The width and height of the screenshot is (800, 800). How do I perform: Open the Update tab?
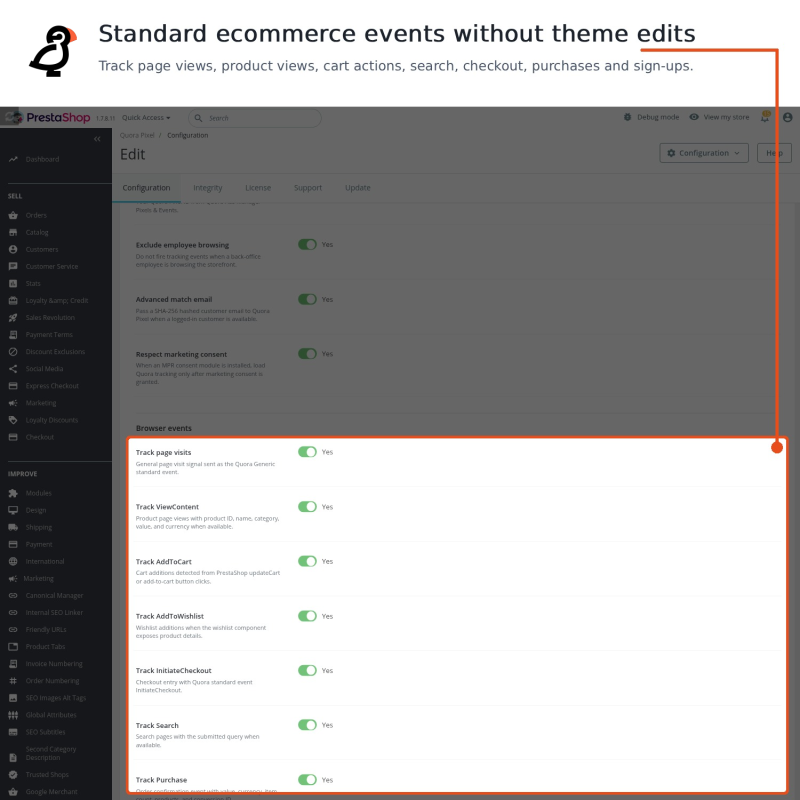coord(358,188)
